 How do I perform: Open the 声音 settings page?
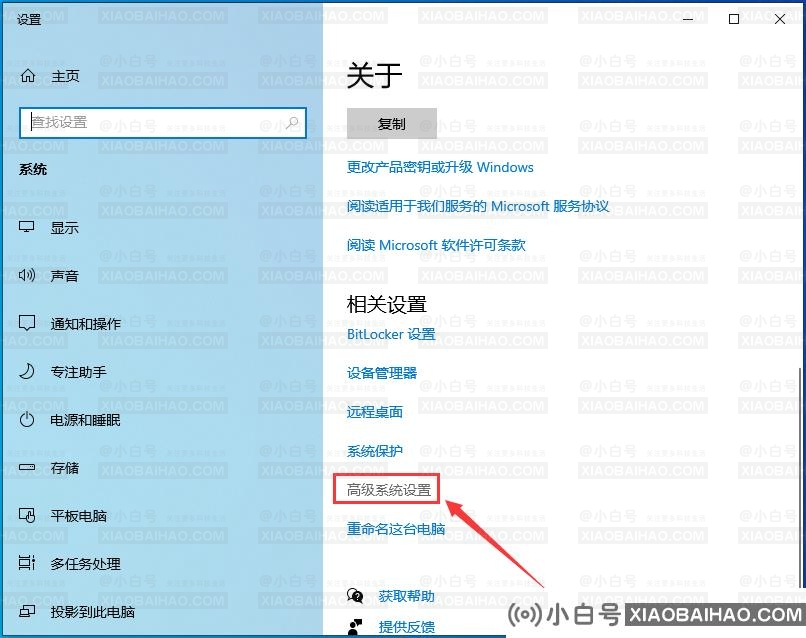pyautogui.click(x=64, y=276)
